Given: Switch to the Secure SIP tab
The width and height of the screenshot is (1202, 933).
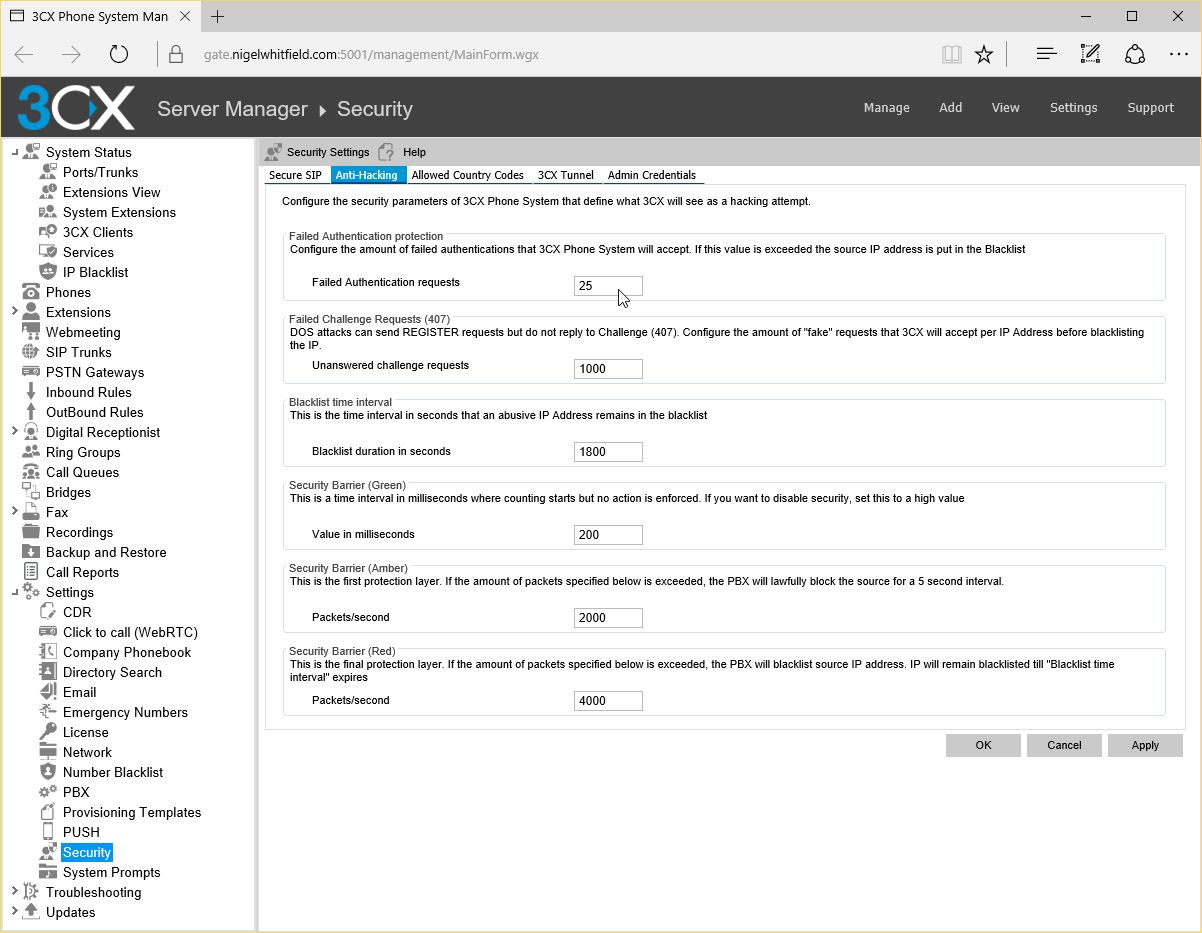Looking at the screenshot, I should [296, 175].
